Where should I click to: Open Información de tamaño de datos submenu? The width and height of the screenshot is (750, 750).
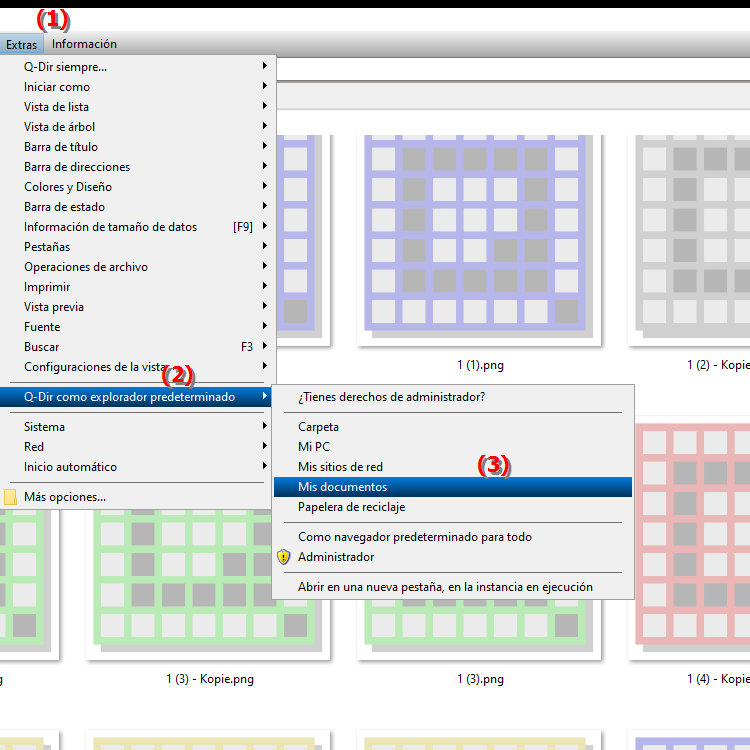pyautogui.click(x=138, y=227)
